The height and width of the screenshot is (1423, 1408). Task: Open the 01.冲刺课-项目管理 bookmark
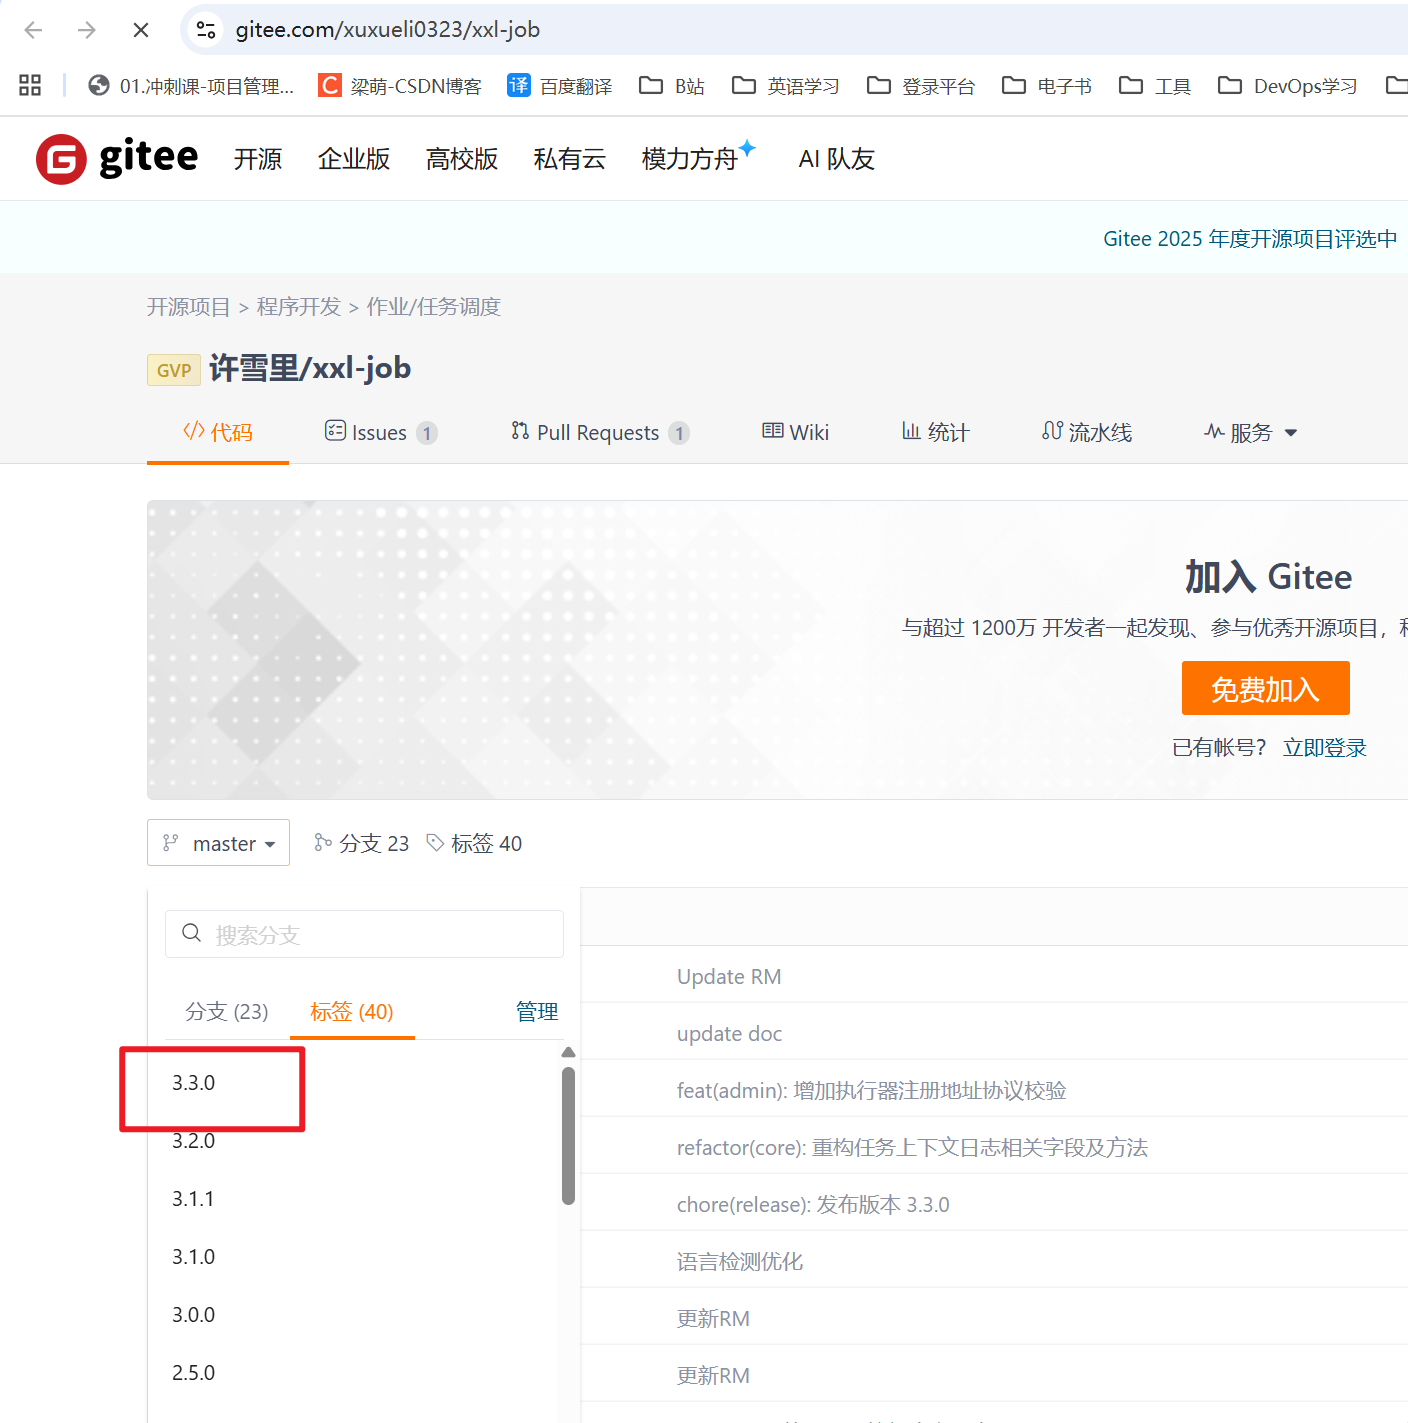pos(191,86)
